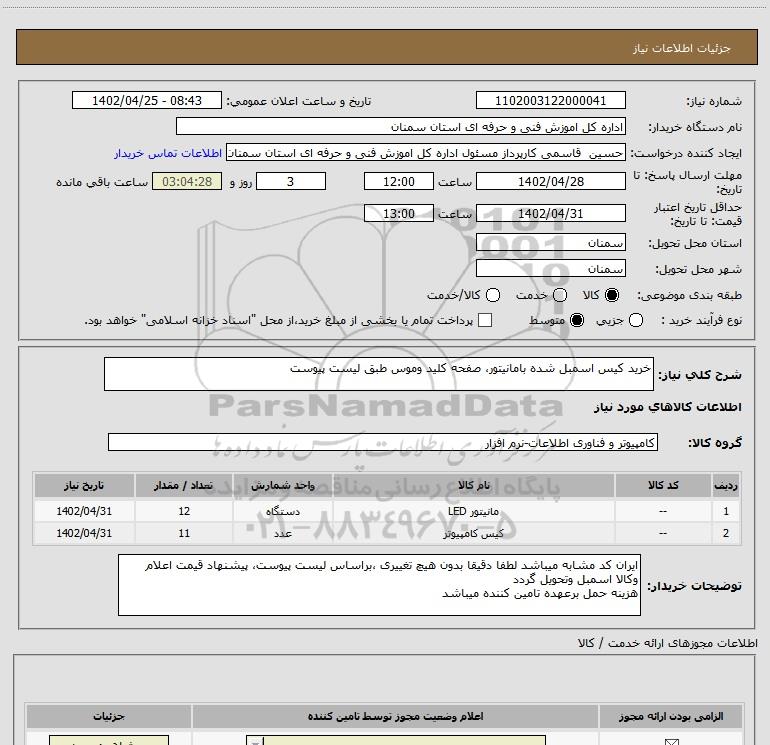
Task: Select the مانیتور LED item name cell
Action: pyautogui.click(x=474, y=511)
